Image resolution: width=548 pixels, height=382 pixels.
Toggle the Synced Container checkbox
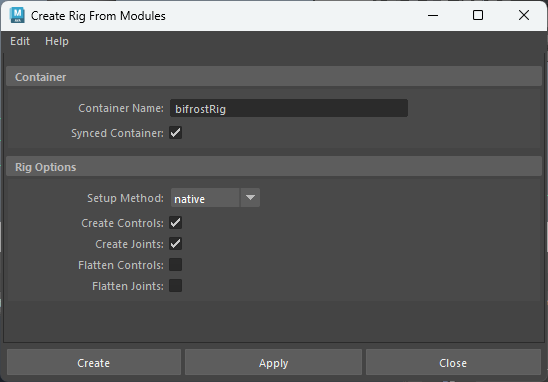tap(175, 133)
